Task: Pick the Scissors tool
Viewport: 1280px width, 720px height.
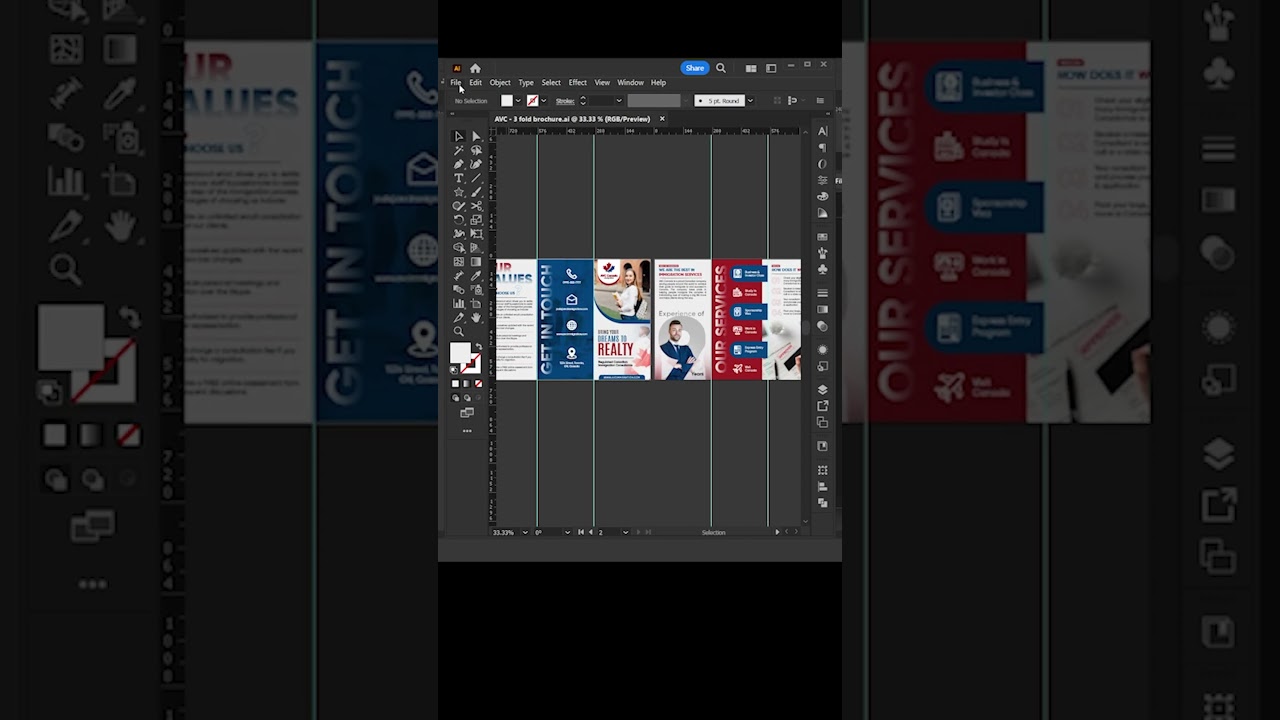Action: click(476, 205)
